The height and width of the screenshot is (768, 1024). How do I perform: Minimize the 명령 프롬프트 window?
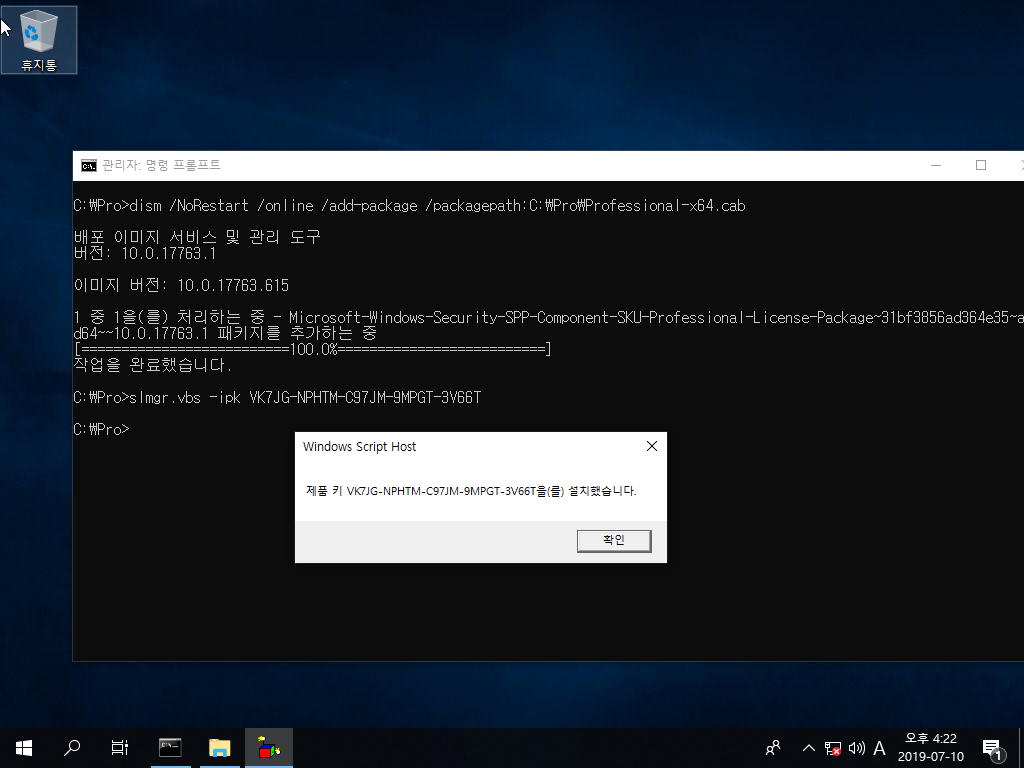tap(935, 165)
